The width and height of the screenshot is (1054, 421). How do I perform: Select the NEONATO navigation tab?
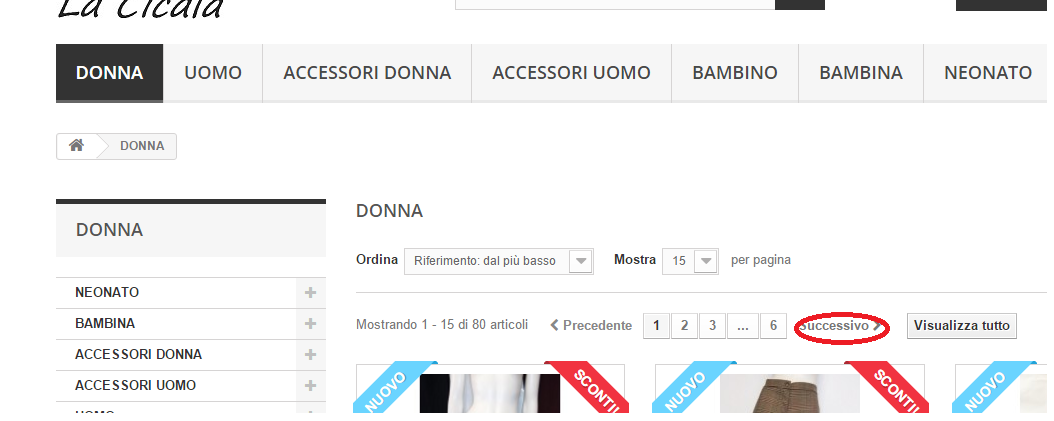[x=987, y=73]
